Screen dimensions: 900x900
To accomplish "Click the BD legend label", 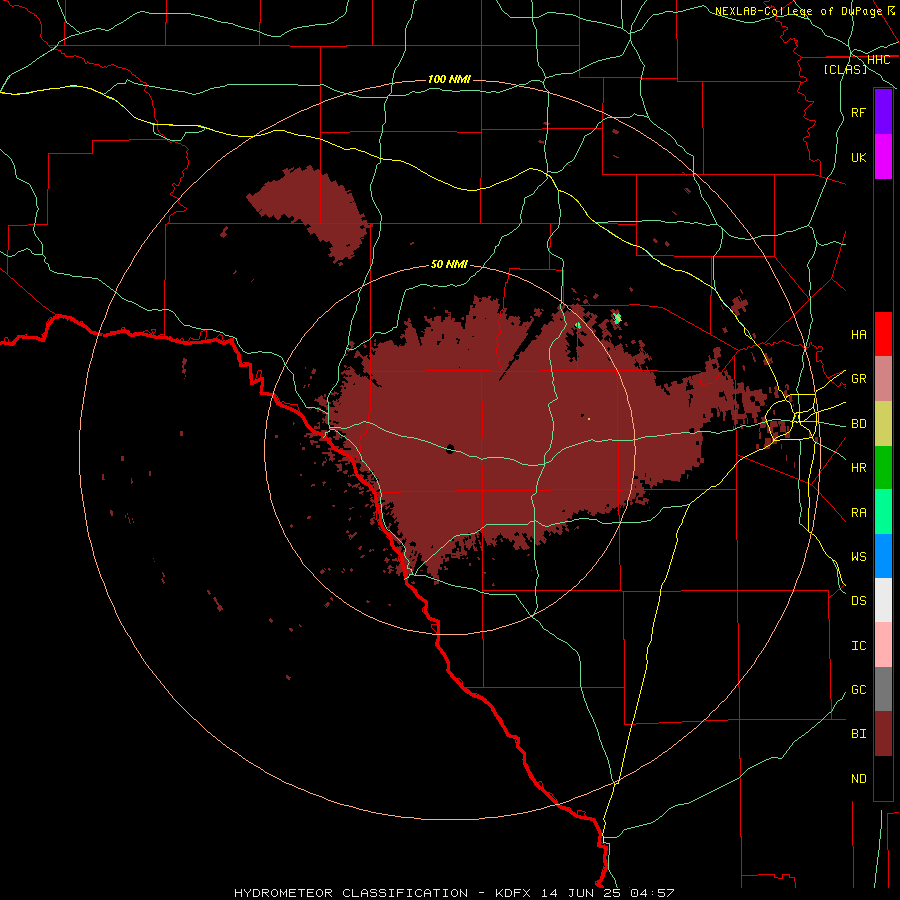I will click(x=859, y=424).
